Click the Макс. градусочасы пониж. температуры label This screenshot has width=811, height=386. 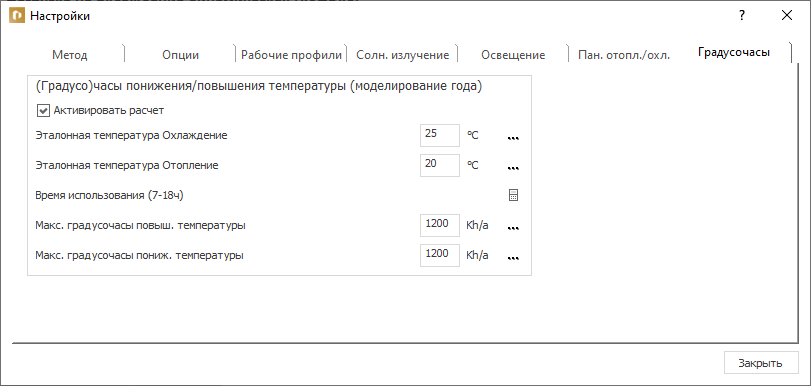[x=140, y=256]
